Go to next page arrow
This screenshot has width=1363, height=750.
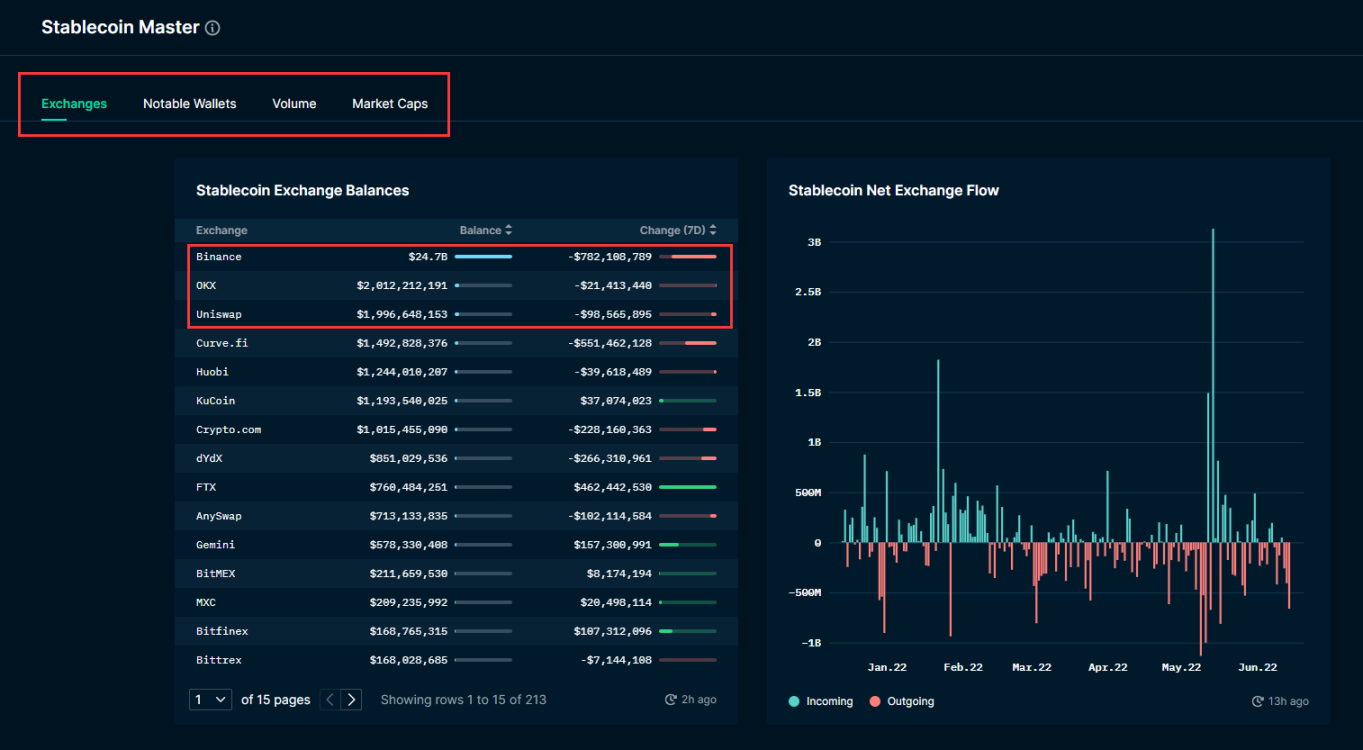coord(351,700)
